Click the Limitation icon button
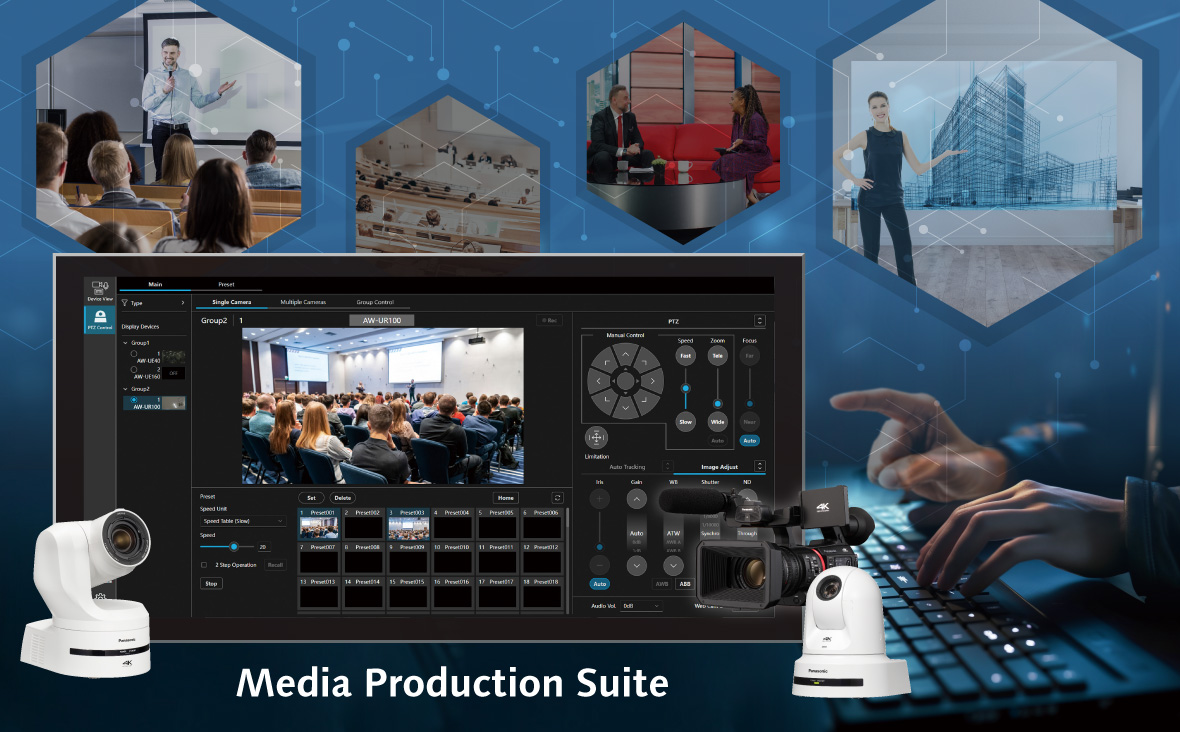Viewport: 1180px width, 732px height. click(x=595, y=438)
